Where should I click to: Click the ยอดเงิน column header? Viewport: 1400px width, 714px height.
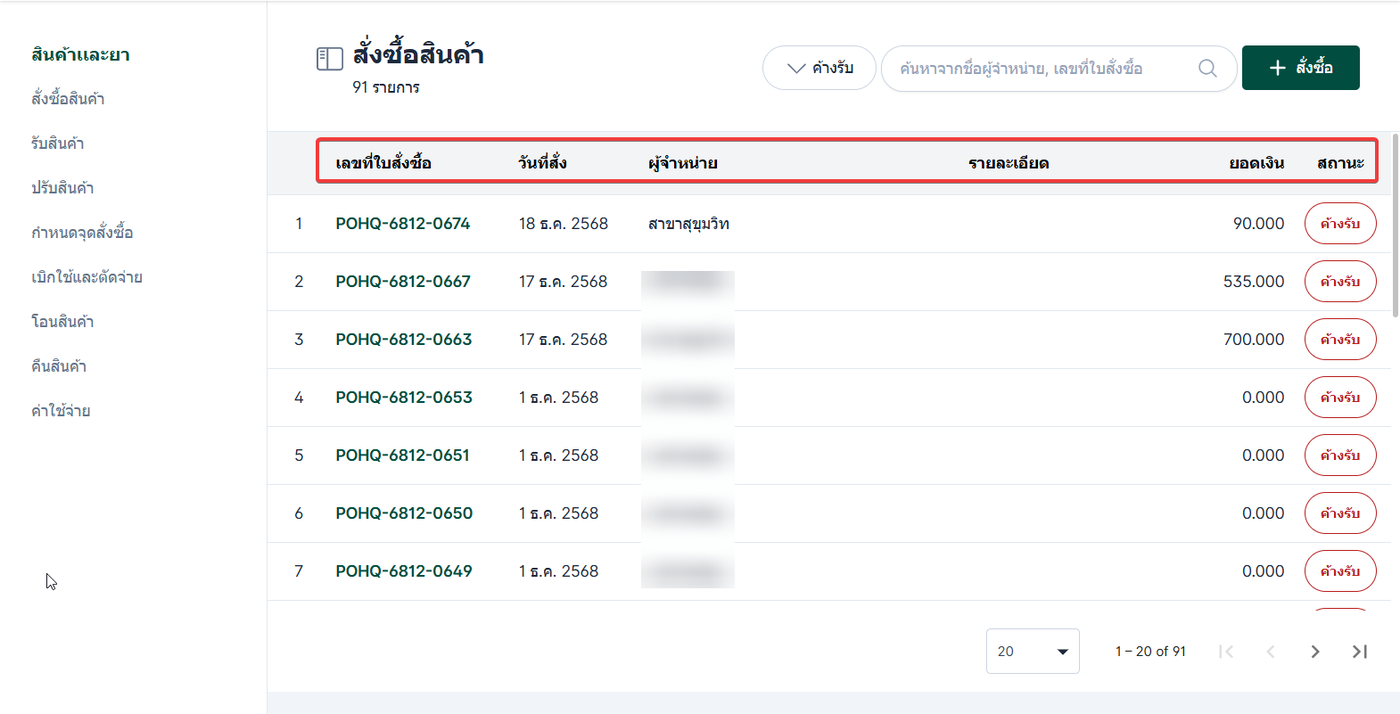pos(1257,162)
